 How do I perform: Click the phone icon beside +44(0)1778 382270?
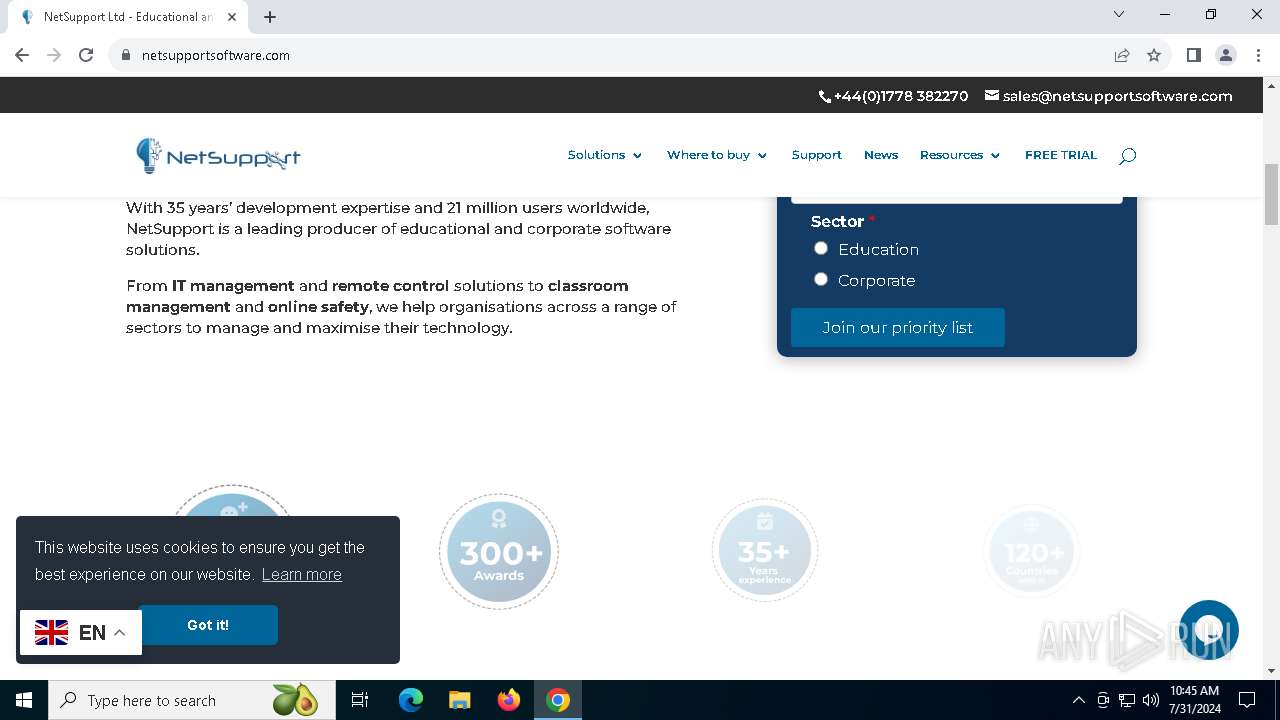(825, 97)
